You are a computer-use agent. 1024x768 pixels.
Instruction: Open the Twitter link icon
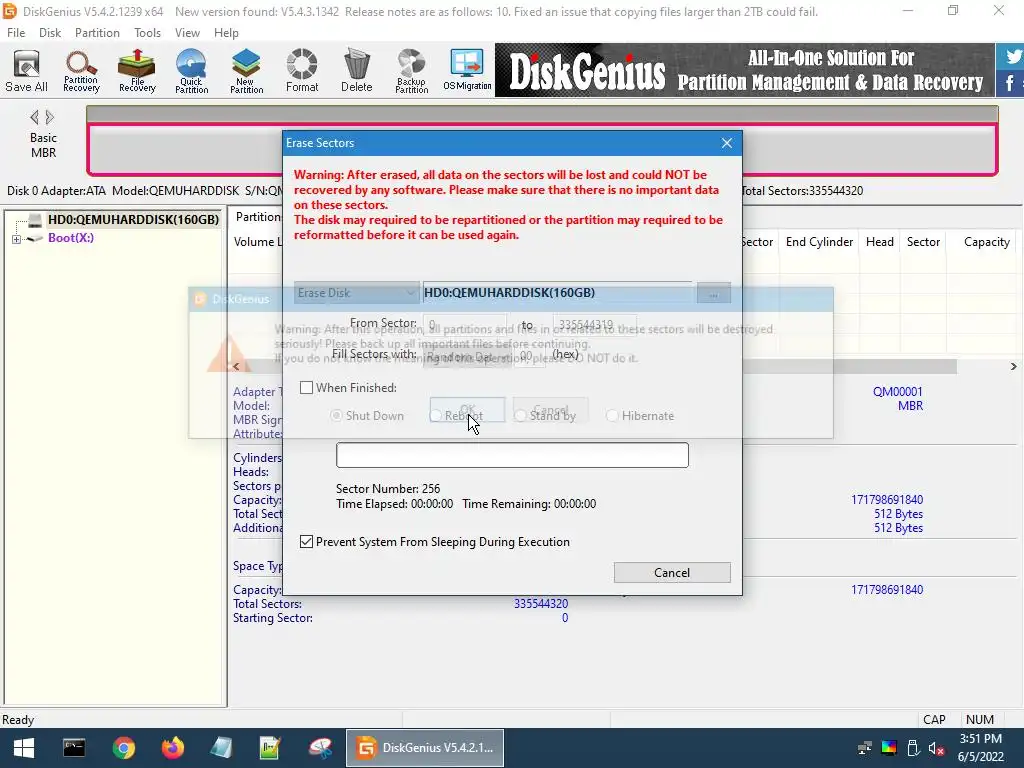1012,57
